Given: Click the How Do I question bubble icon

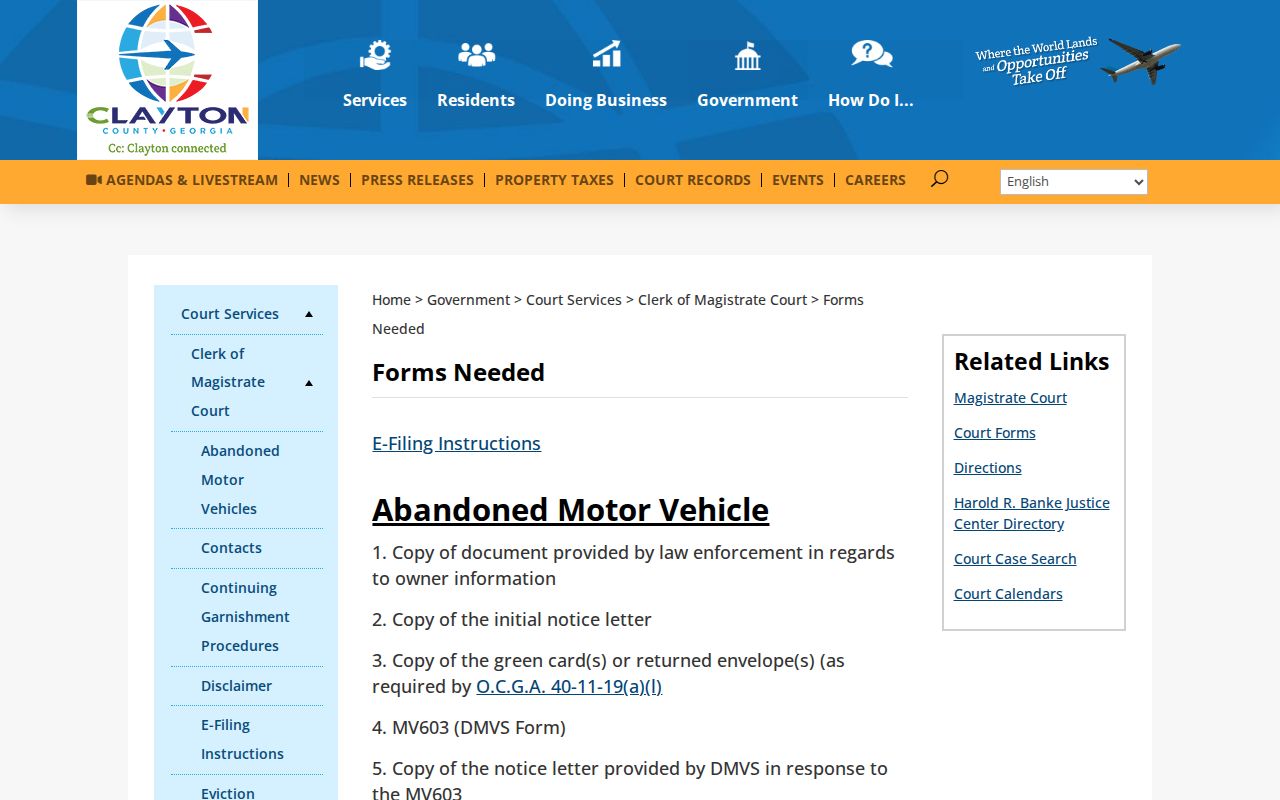Looking at the screenshot, I should [871, 54].
